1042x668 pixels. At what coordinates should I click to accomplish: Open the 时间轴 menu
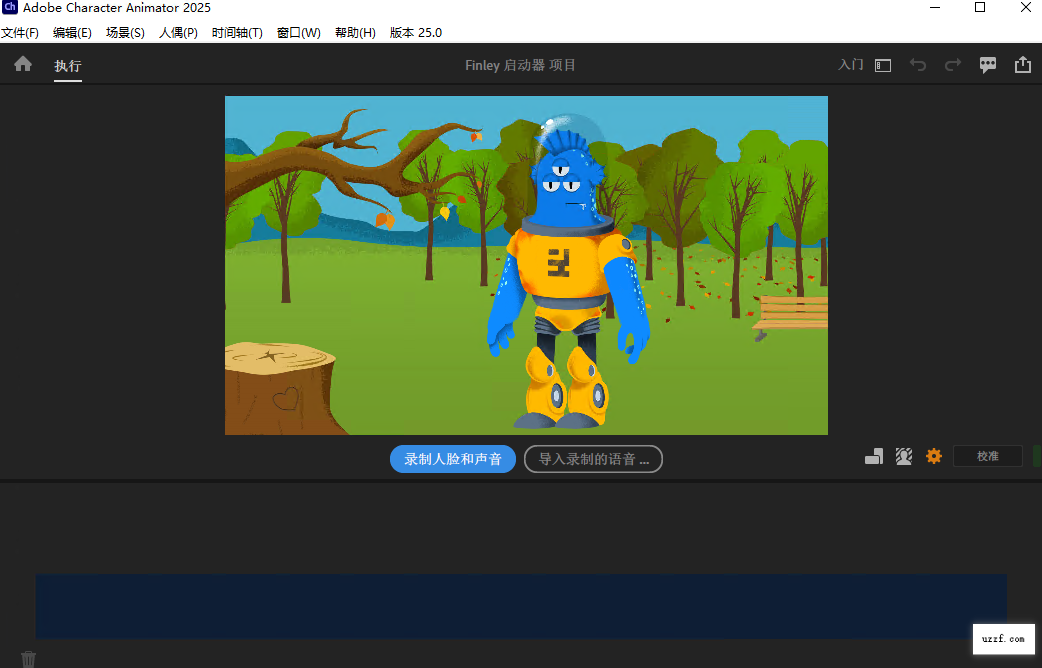click(x=237, y=32)
